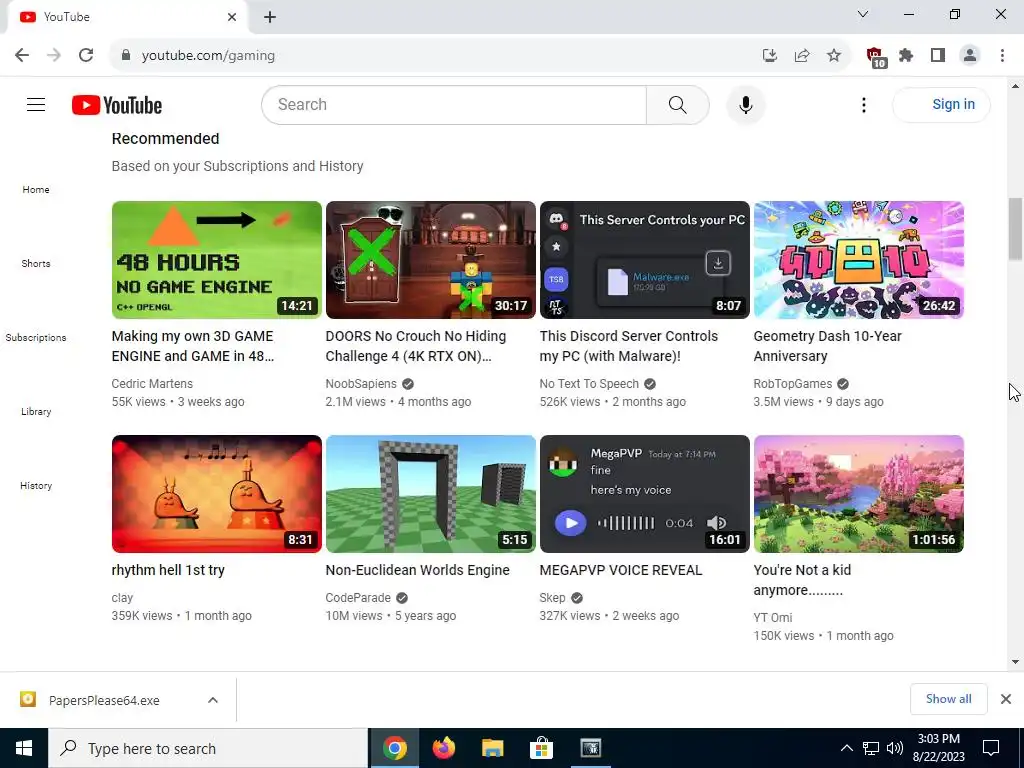
Task: Select the YouTube browser tab
Action: (x=127, y=17)
